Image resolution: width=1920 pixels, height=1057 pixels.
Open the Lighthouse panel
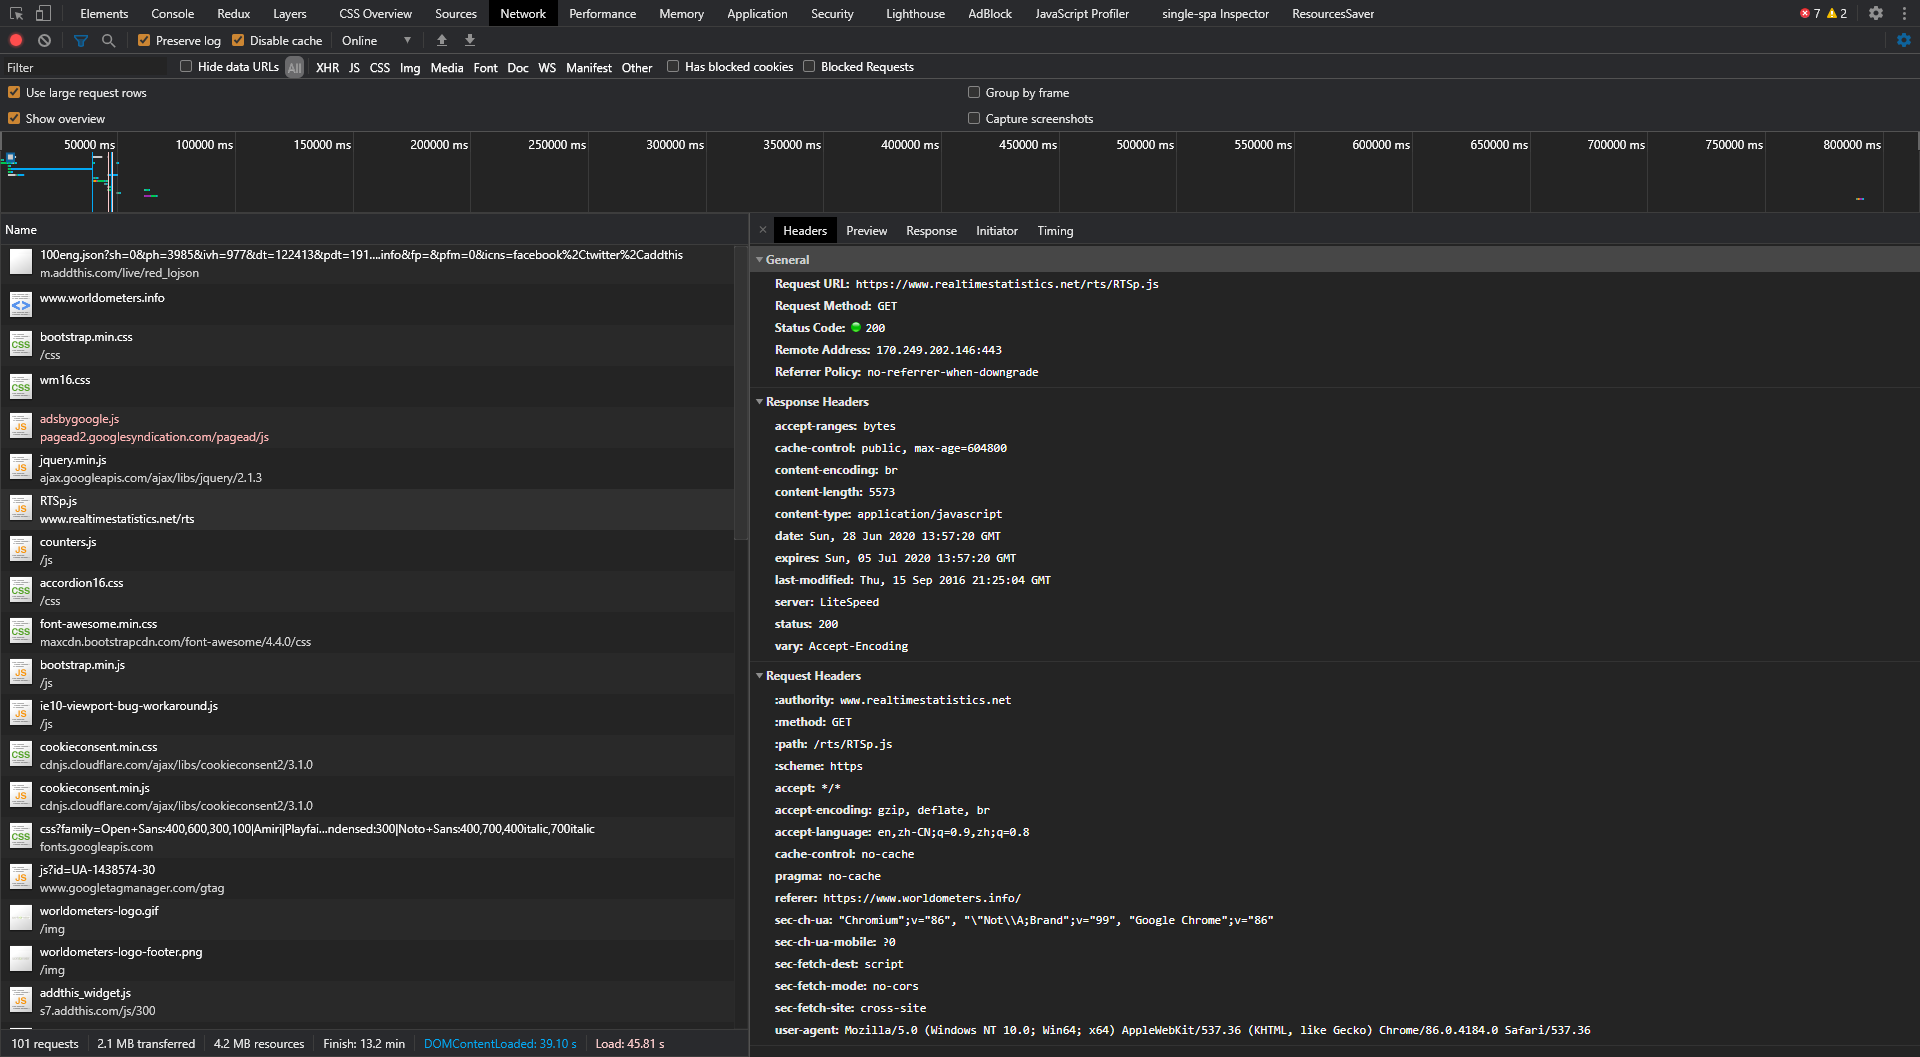point(915,14)
